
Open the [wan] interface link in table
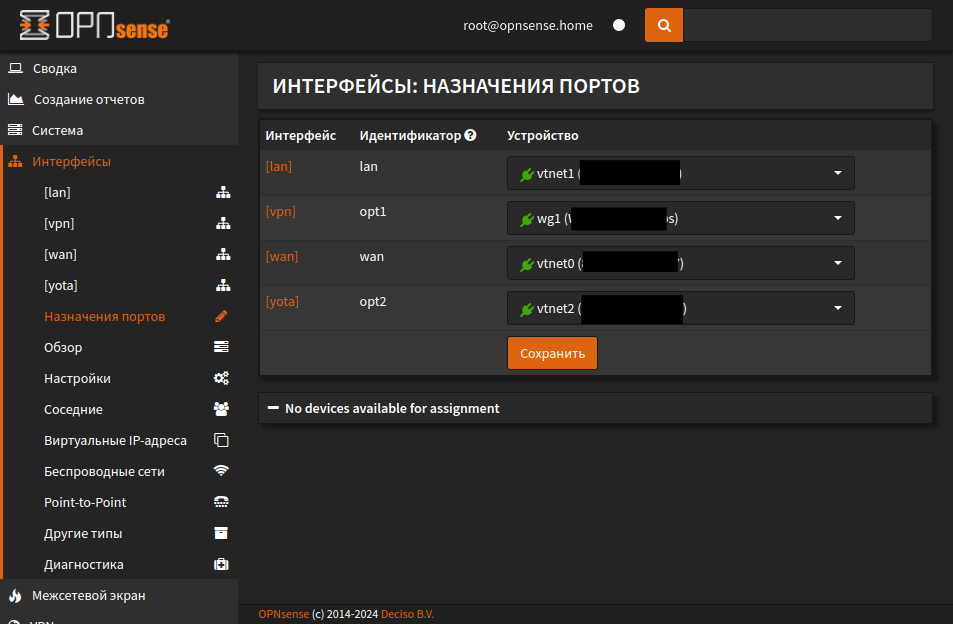tap(282, 256)
